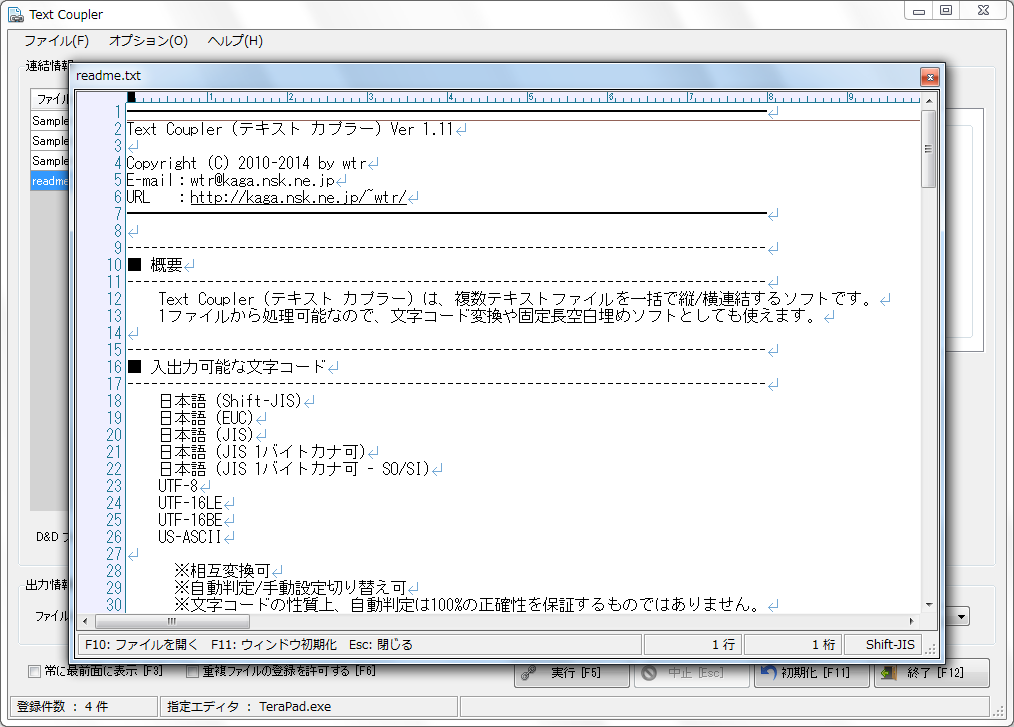
Task: Click the http://kaga.nsk.ne.jp/~wtr/ URL
Action: (x=298, y=197)
